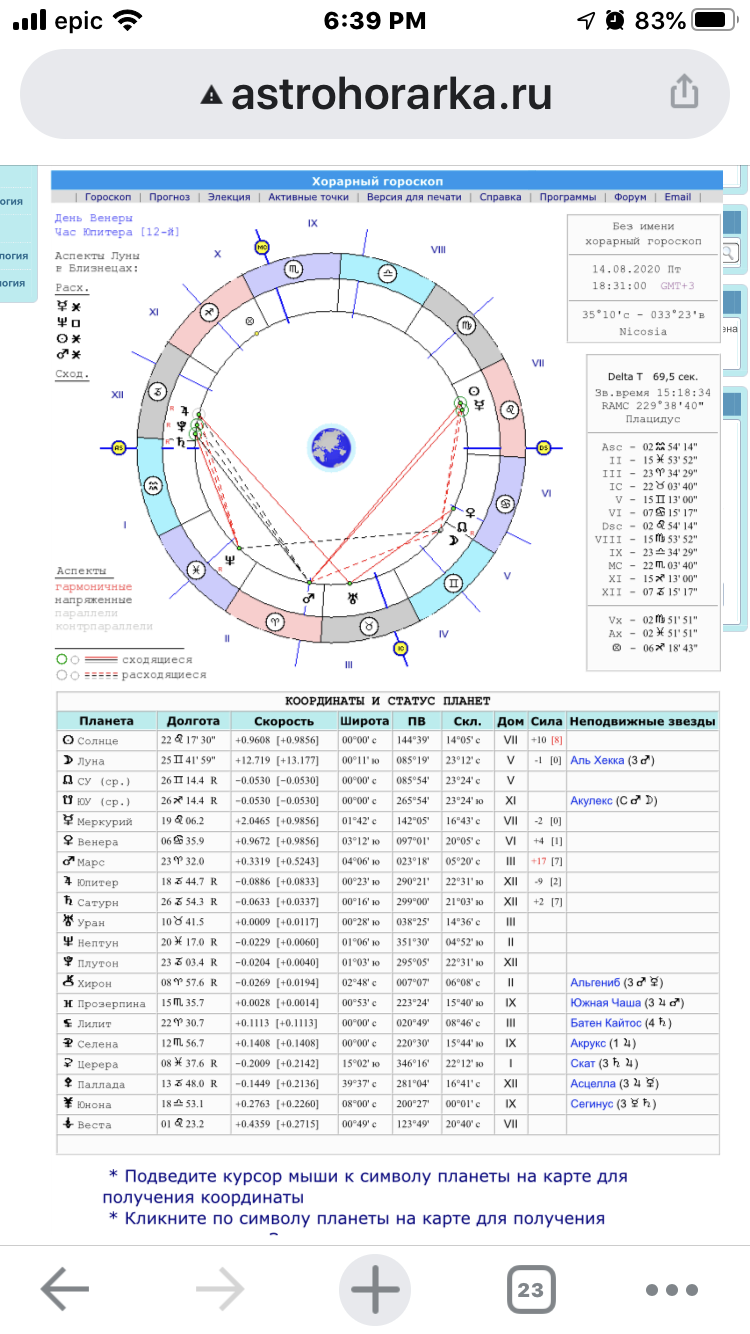This screenshot has height=1334, width=750.
Task: Click the Uranus symbol on the chart
Action: point(351,598)
